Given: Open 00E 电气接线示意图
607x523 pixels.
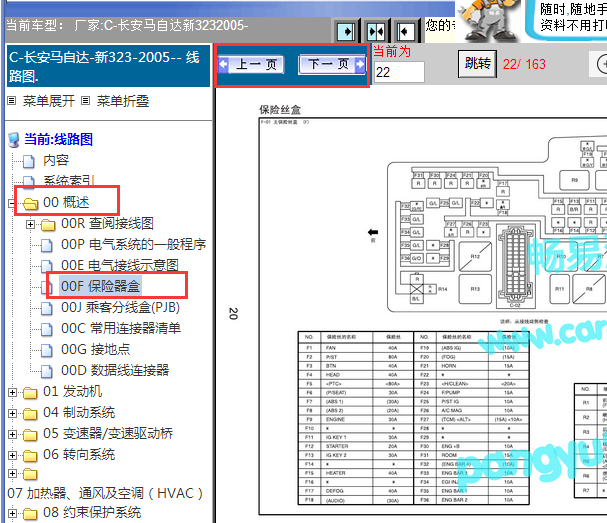Looking at the screenshot, I should [120, 265].
